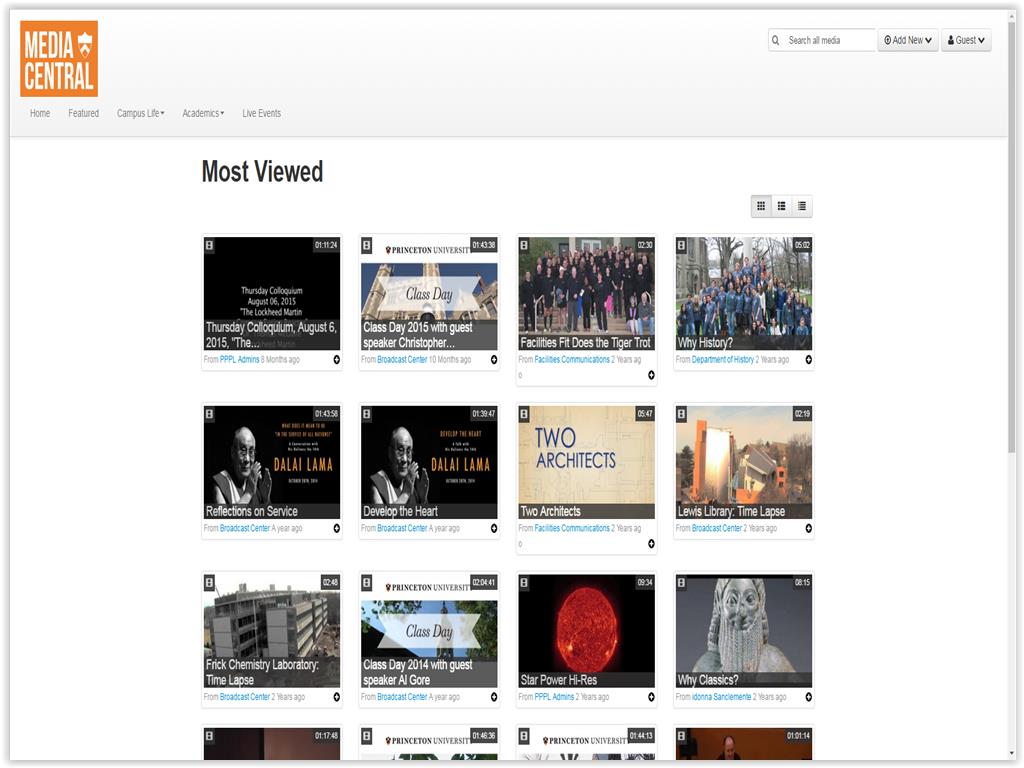Switch to detailed list view
Viewport: 1024px width, 768px height.
coord(782,206)
